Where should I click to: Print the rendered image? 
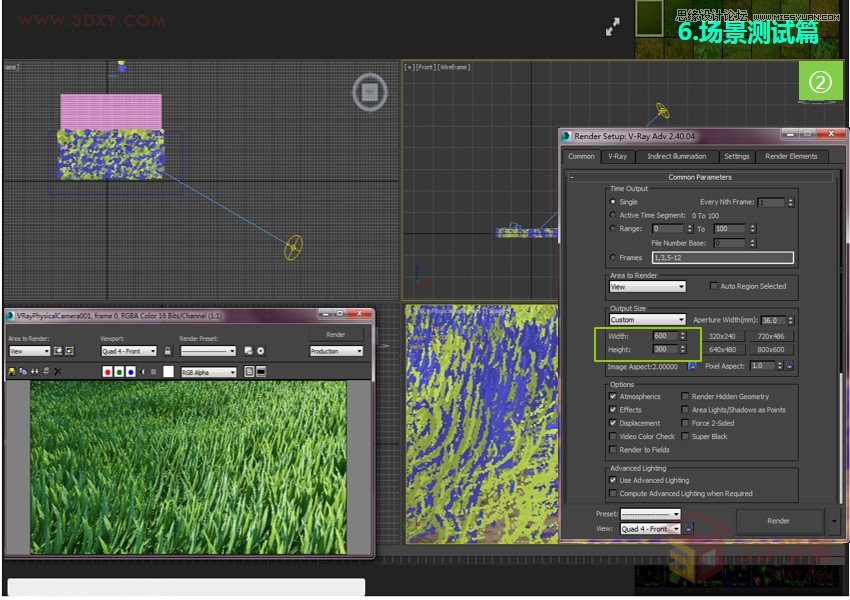tap(46, 372)
